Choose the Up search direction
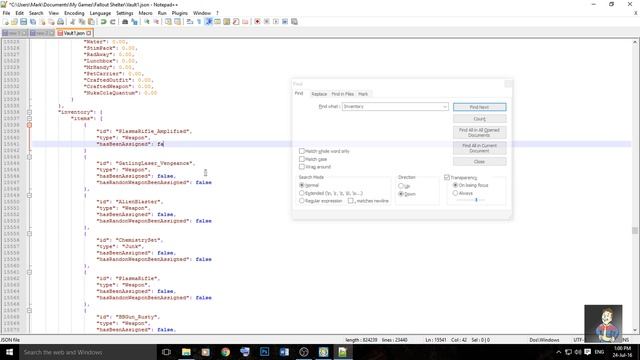The image size is (640, 360). pyautogui.click(x=401, y=186)
